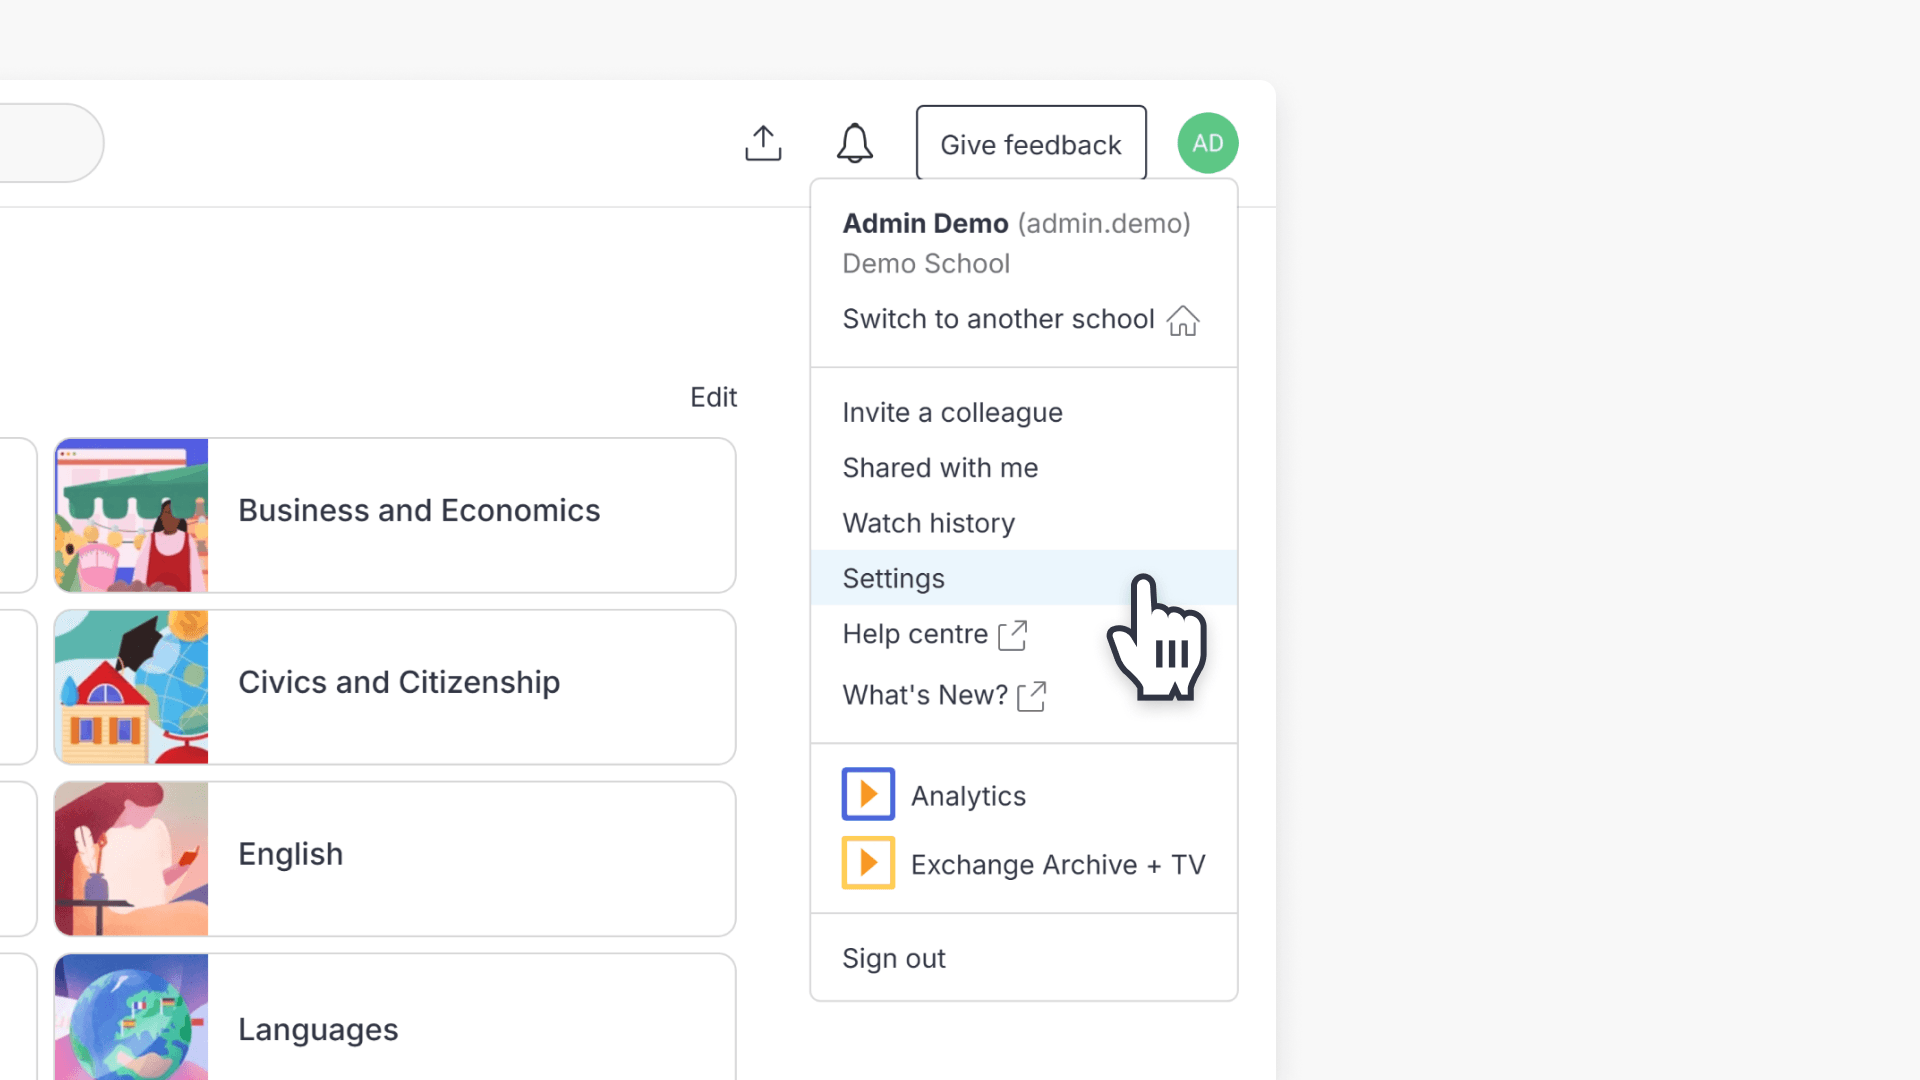Viewport: 1920px width, 1080px height.
Task: Click the share/upload icon in the header
Action: [x=763, y=142]
